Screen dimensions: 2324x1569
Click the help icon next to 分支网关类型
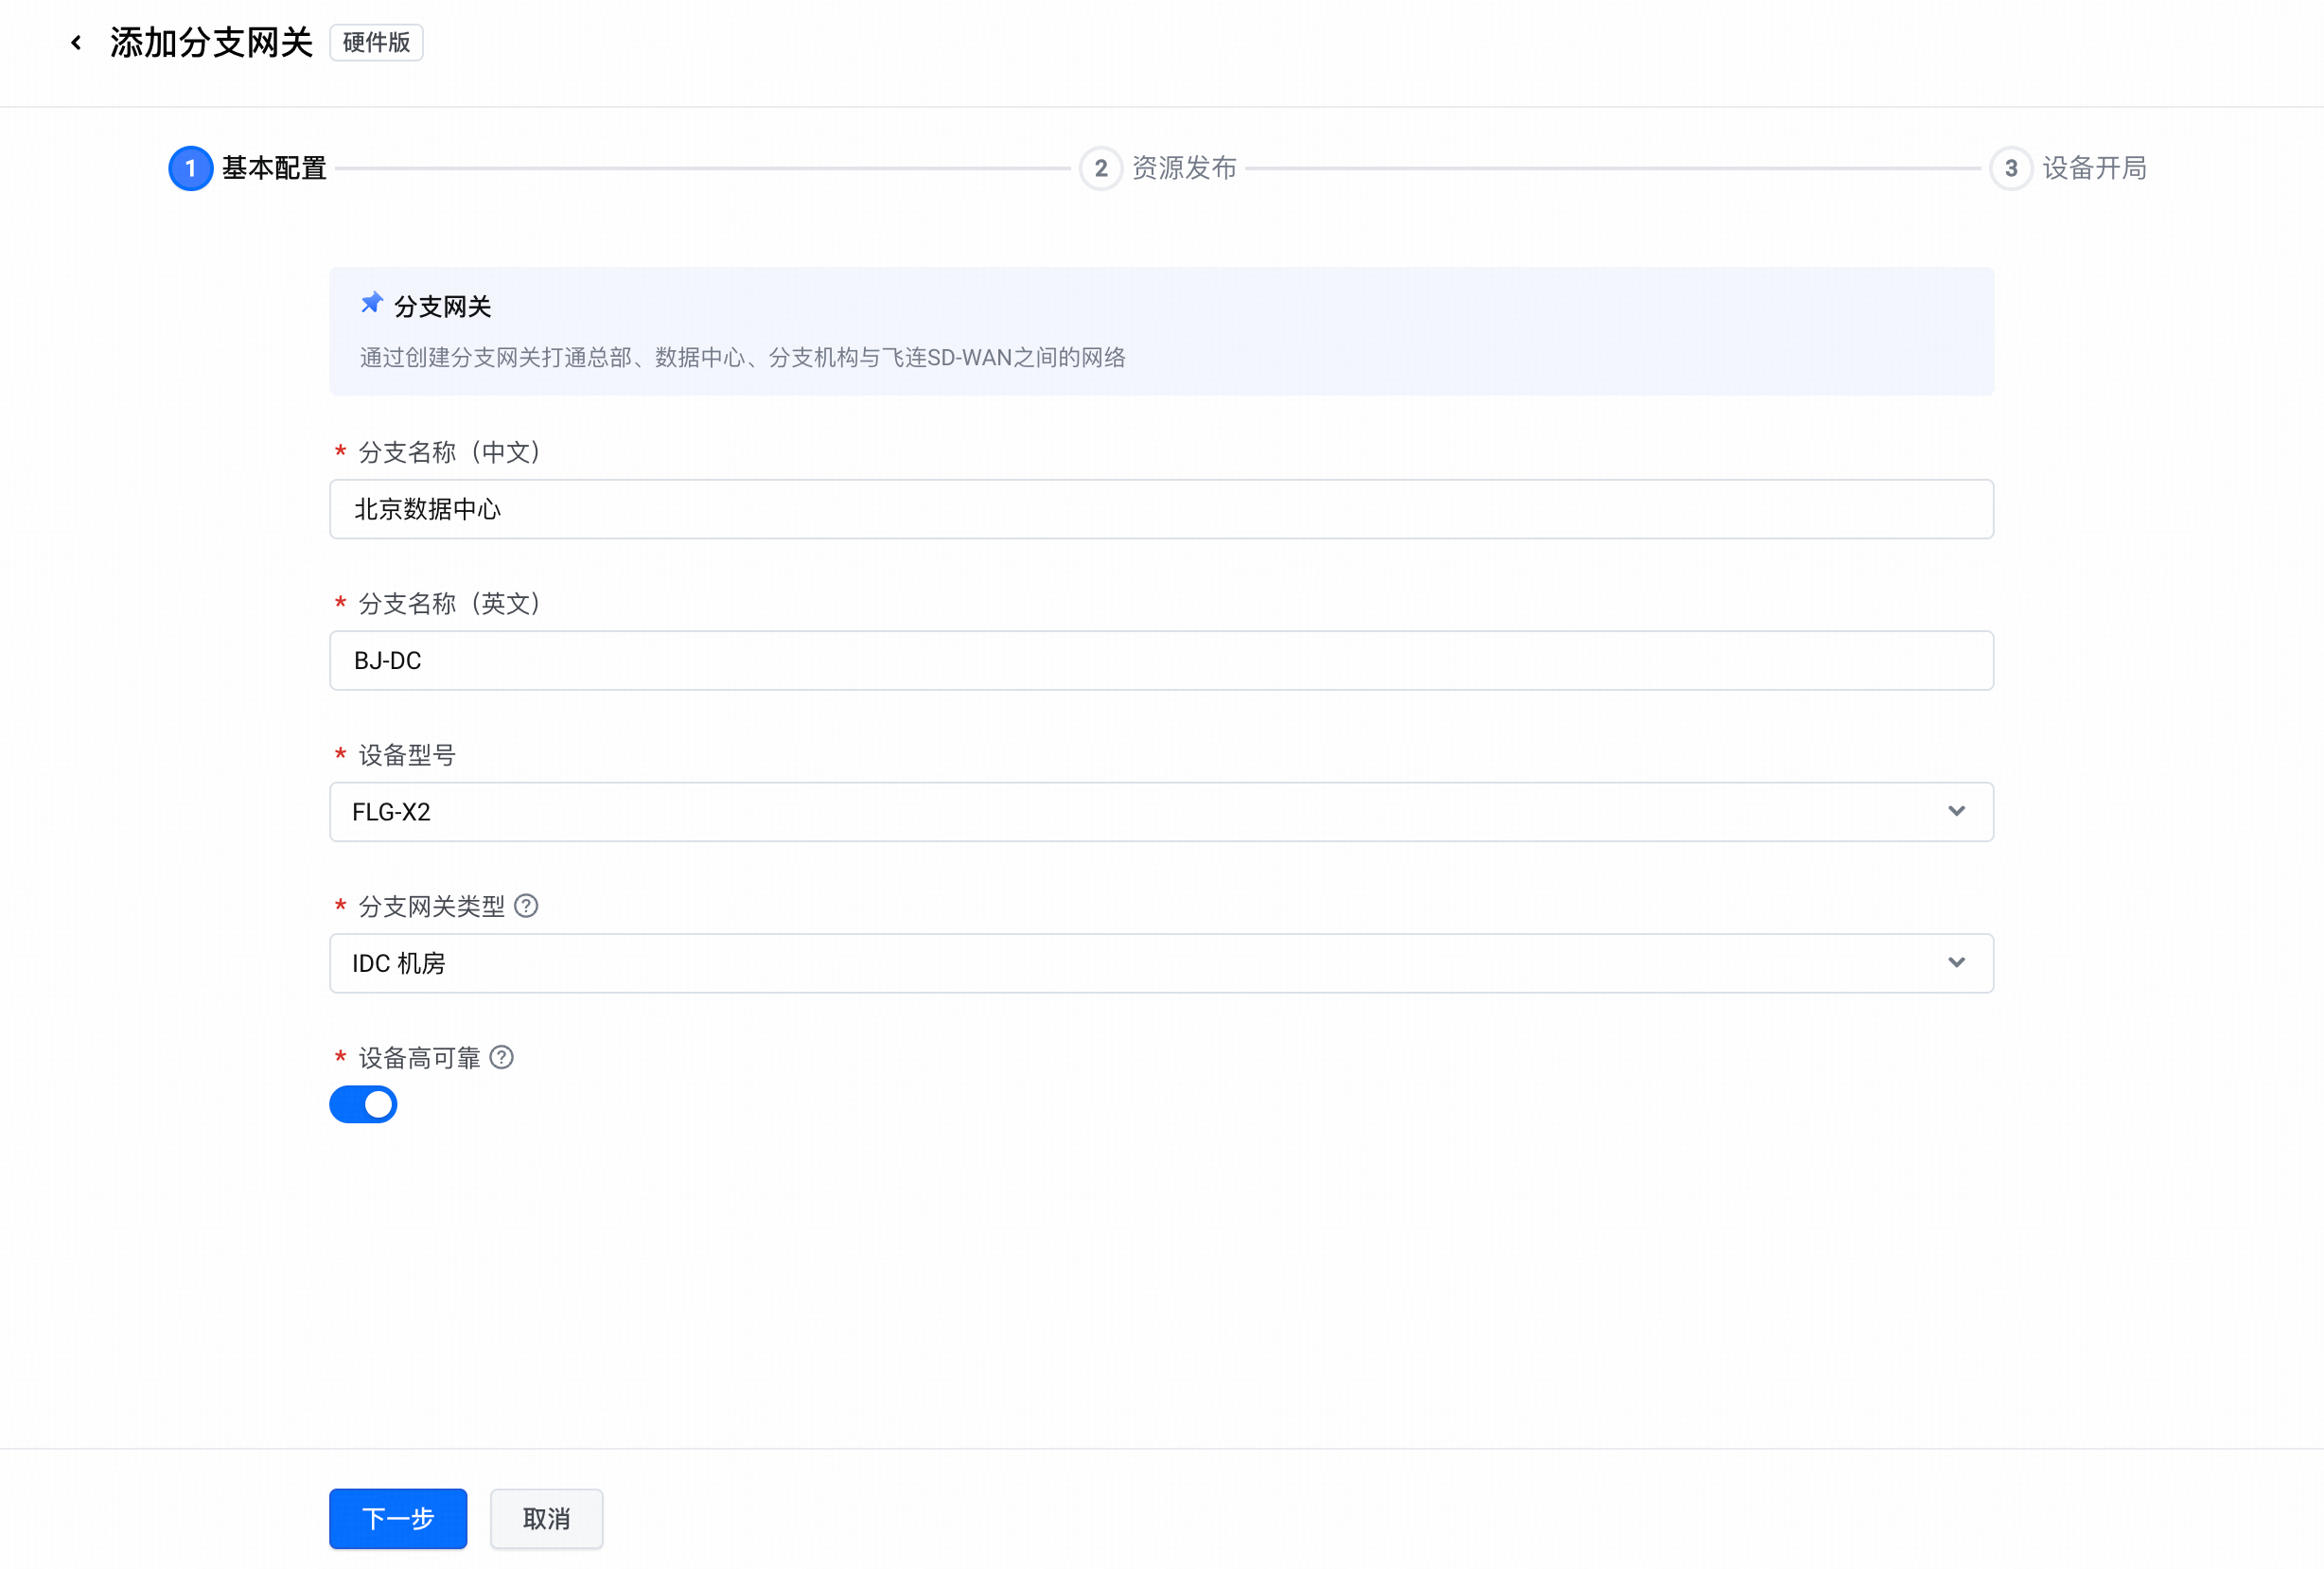[526, 906]
